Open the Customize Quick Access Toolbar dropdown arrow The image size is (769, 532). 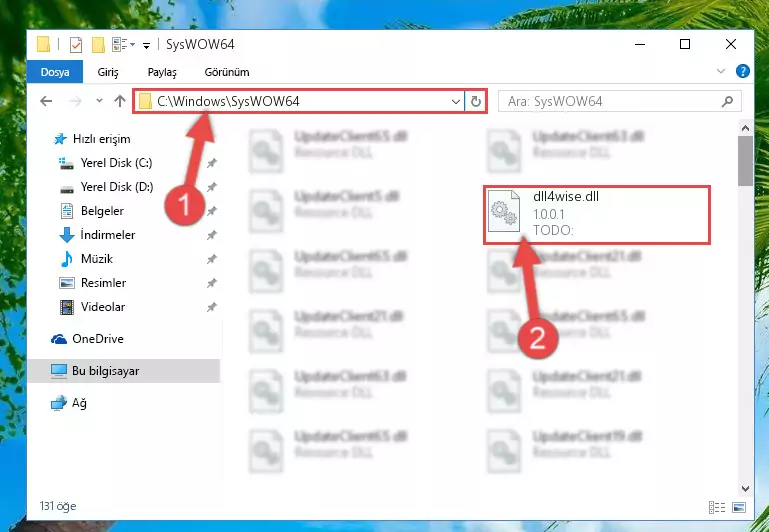point(146,46)
